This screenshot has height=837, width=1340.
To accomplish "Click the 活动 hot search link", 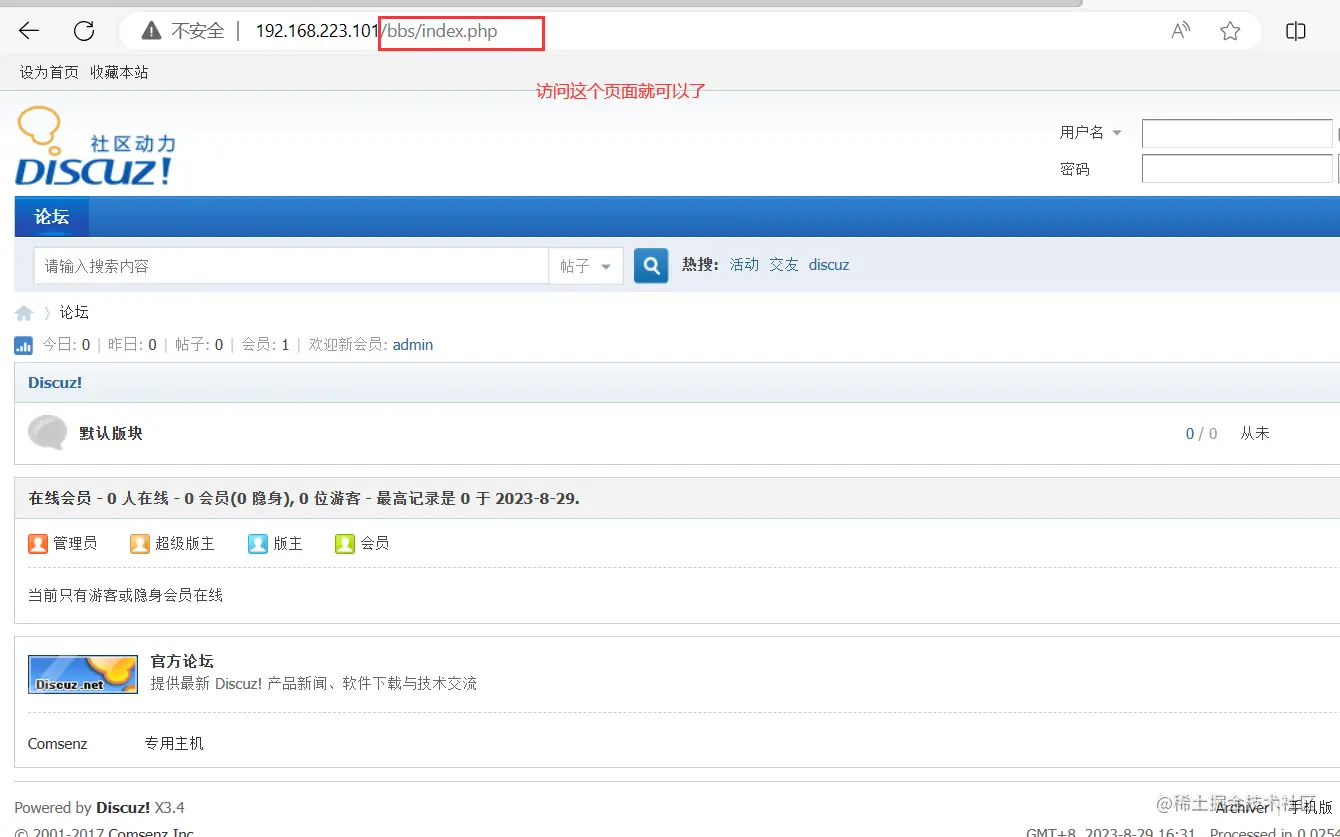I will coord(744,265).
